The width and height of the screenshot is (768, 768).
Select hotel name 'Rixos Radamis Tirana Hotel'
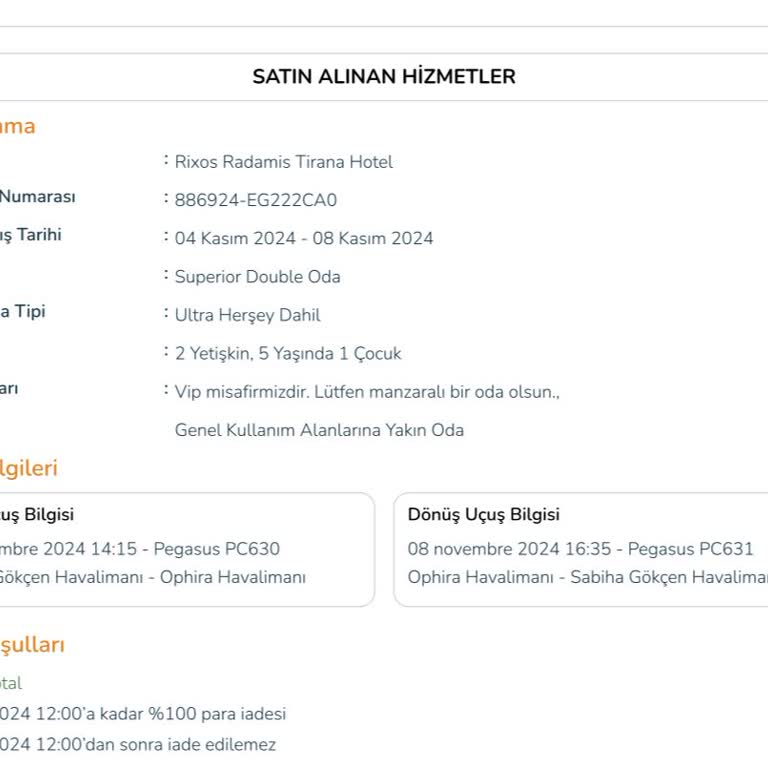pyautogui.click(x=284, y=162)
